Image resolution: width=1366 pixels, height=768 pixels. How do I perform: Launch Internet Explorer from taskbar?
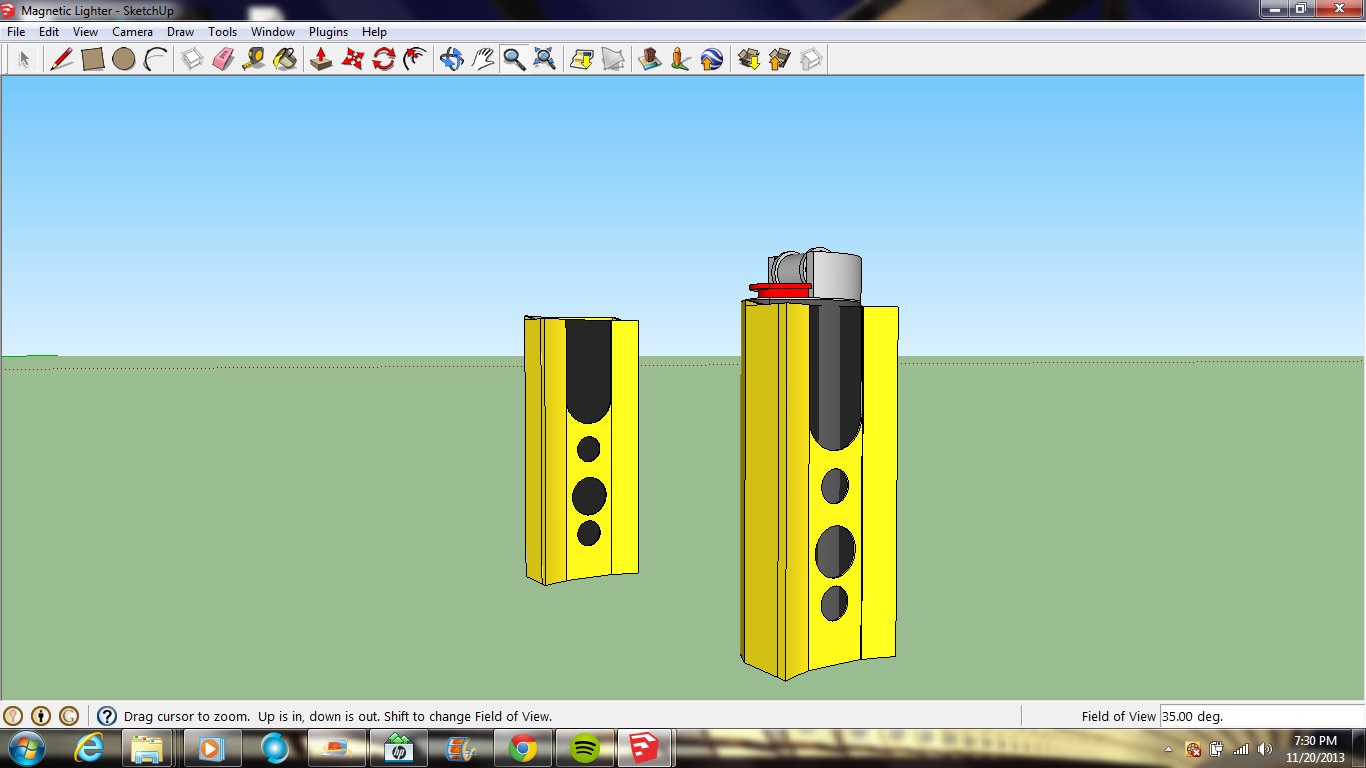pos(89,748)
